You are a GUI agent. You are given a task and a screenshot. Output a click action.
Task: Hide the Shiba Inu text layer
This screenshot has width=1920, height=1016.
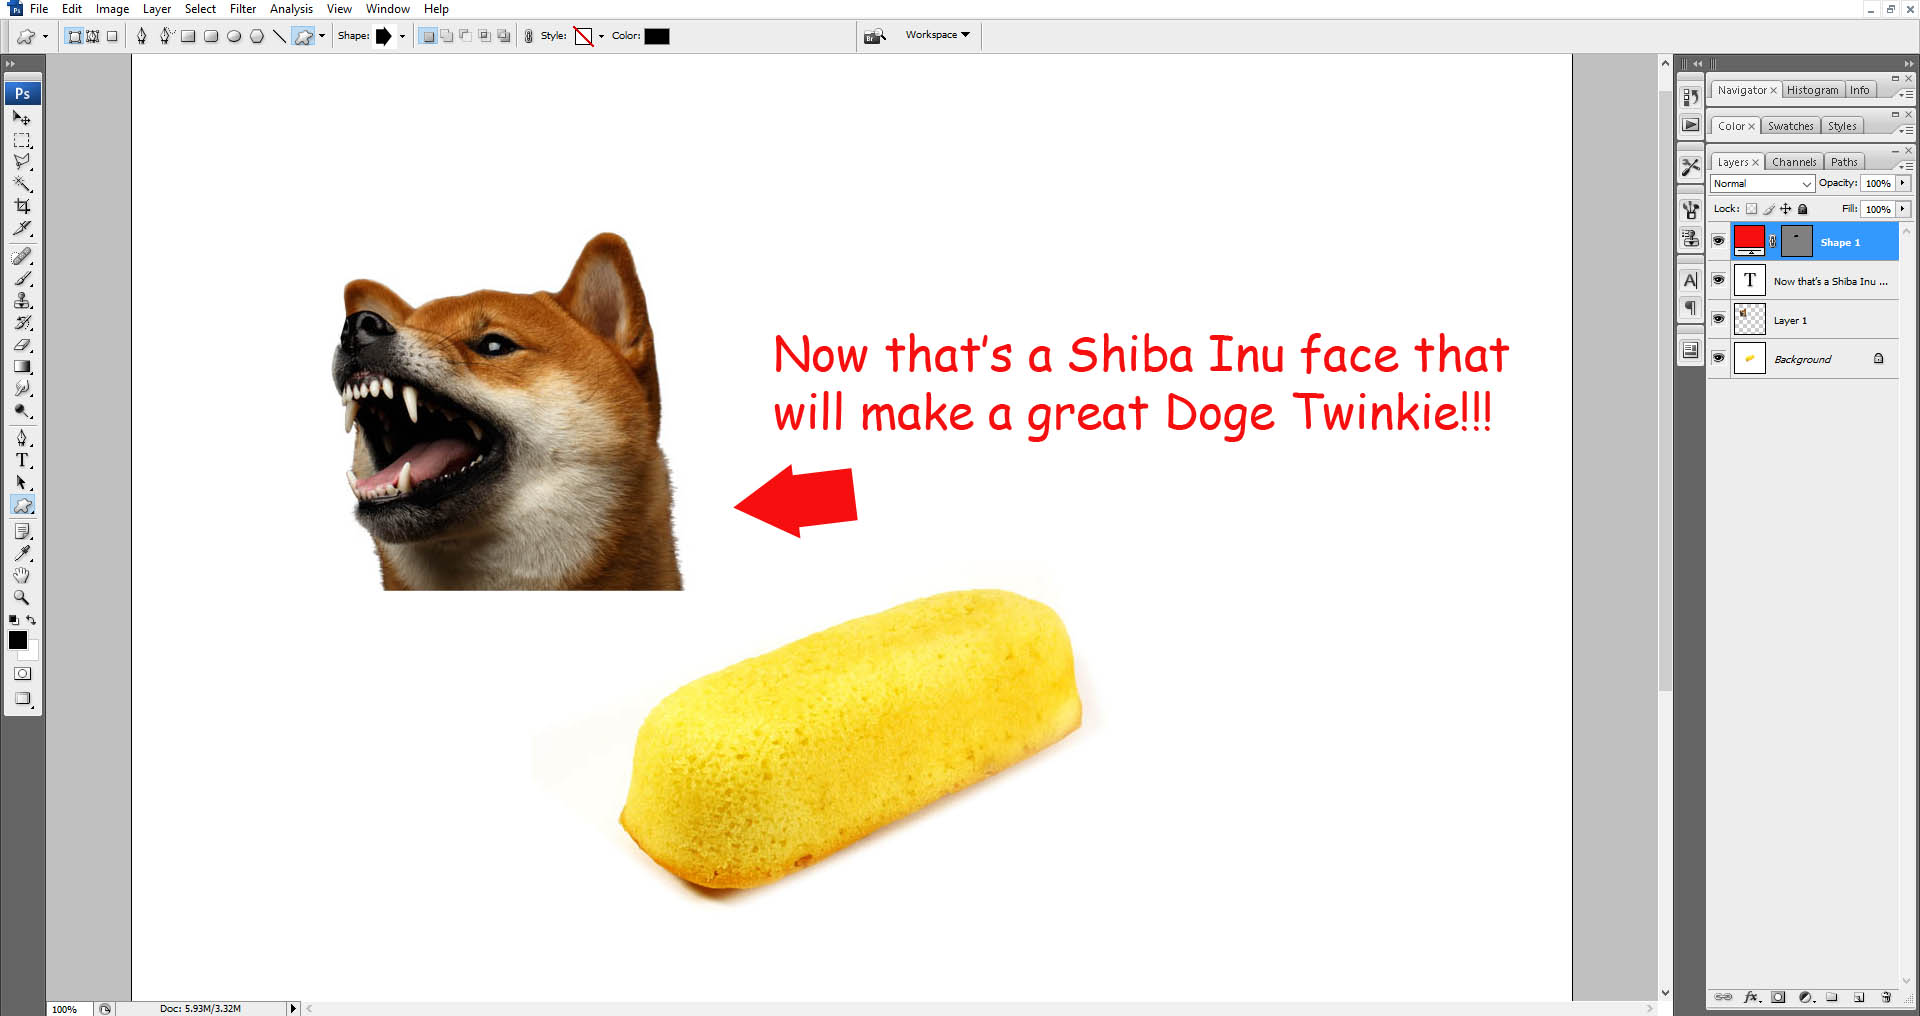pyautogui.click(x=1718, y=280)
